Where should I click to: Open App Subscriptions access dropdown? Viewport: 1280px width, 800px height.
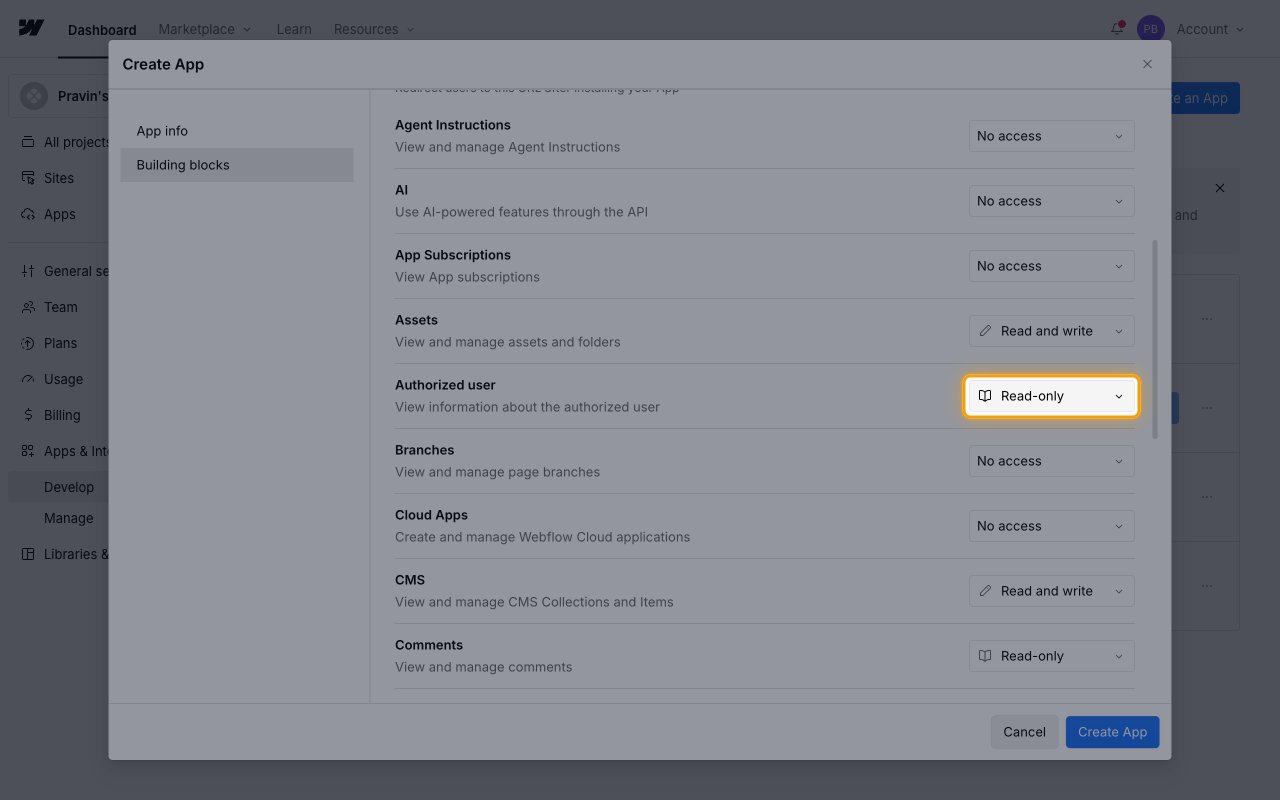(x=1052, y=266)
